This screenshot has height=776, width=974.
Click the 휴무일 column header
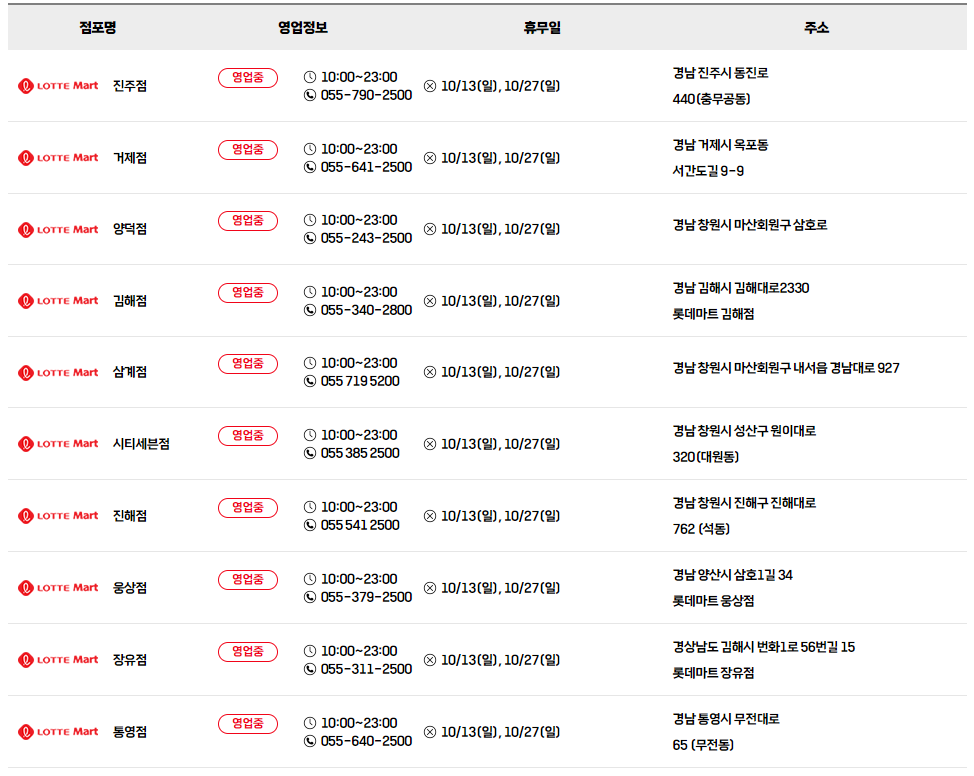(x=542, y=27)
